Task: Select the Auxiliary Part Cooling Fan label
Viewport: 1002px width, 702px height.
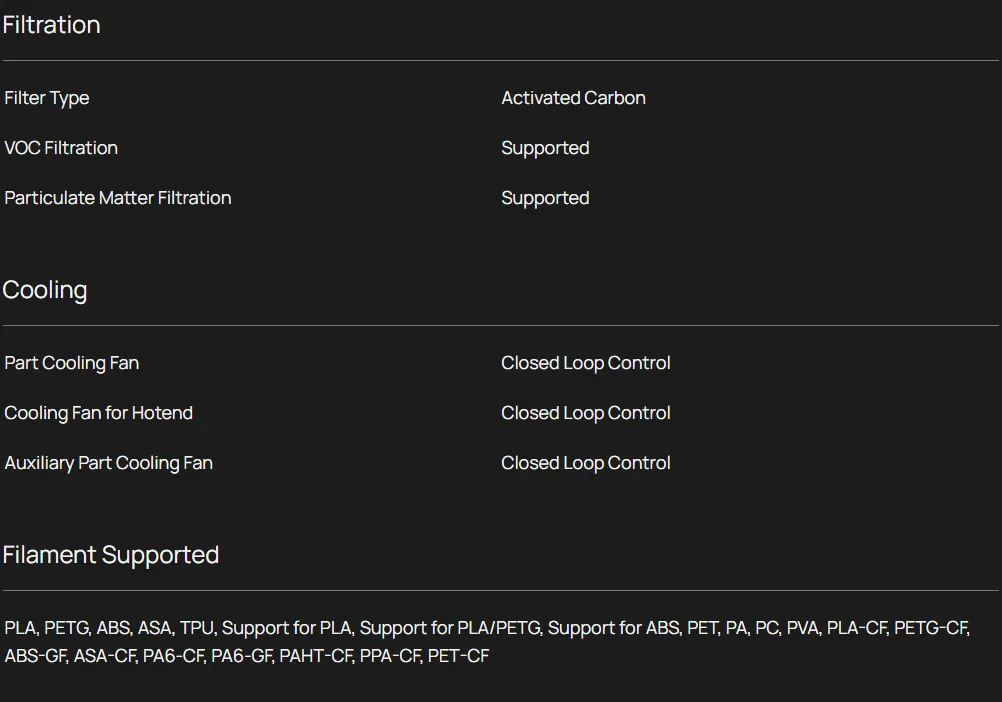Action: (x=109, y=463)
